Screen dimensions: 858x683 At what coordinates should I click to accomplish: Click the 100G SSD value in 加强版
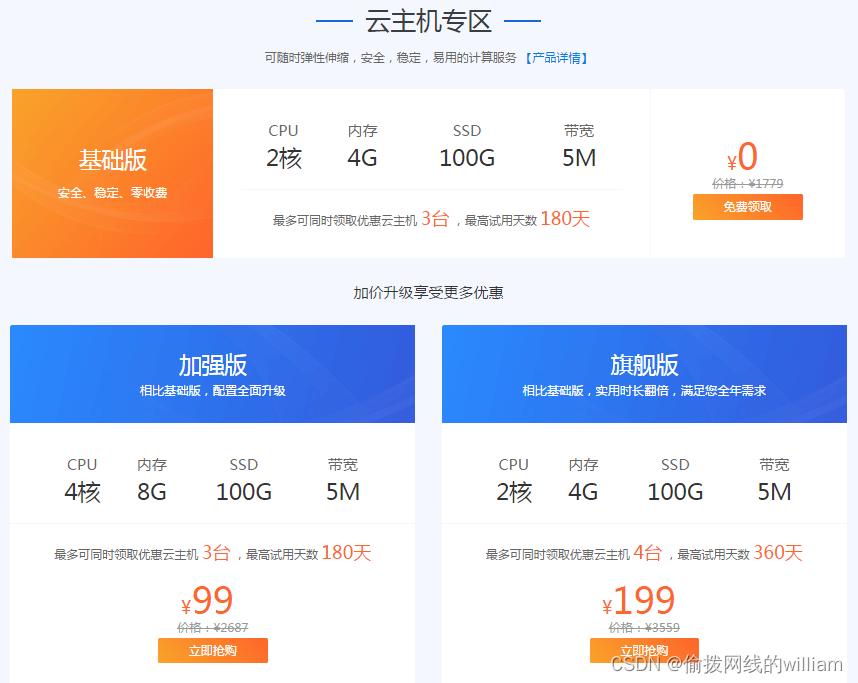tap(244, 492)
